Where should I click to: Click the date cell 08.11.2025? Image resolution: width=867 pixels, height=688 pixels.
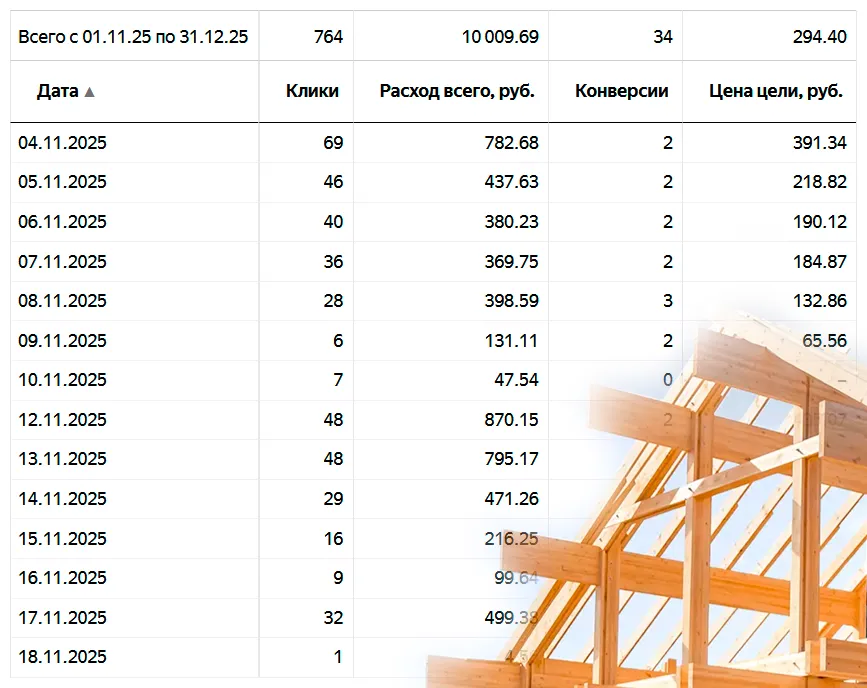tap(62, 301)
